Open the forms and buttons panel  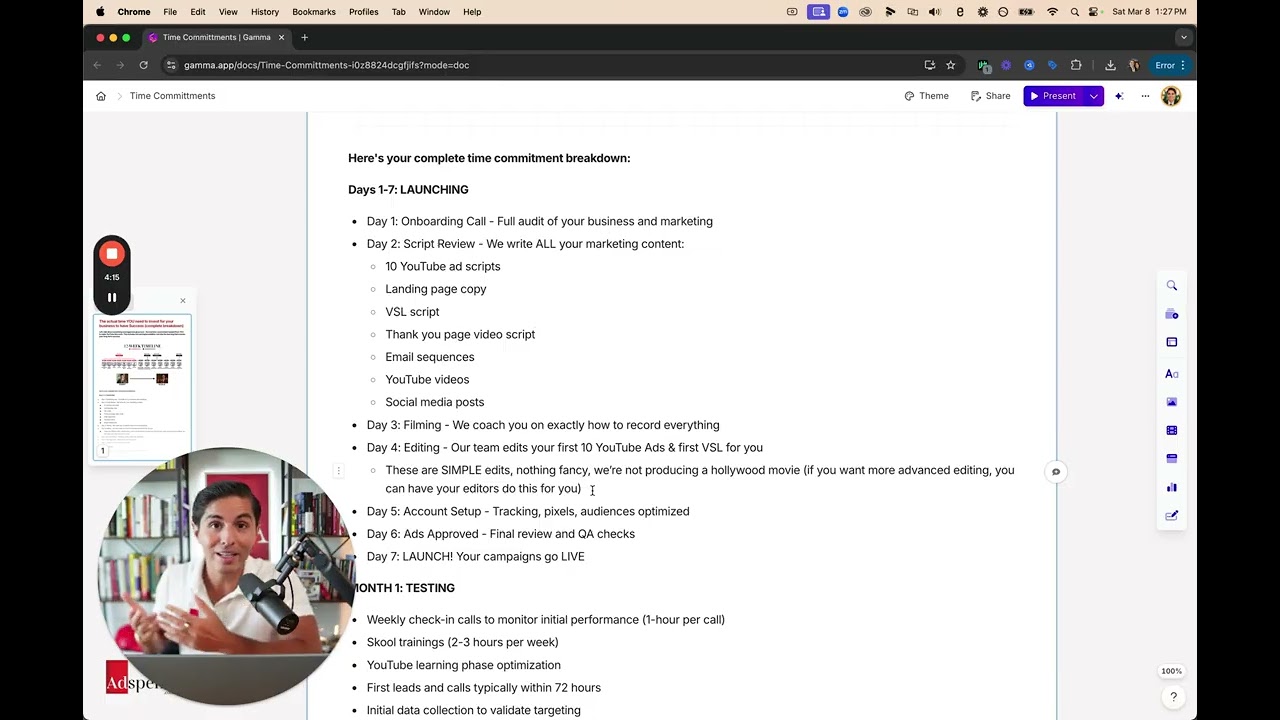pos(1172,516)
